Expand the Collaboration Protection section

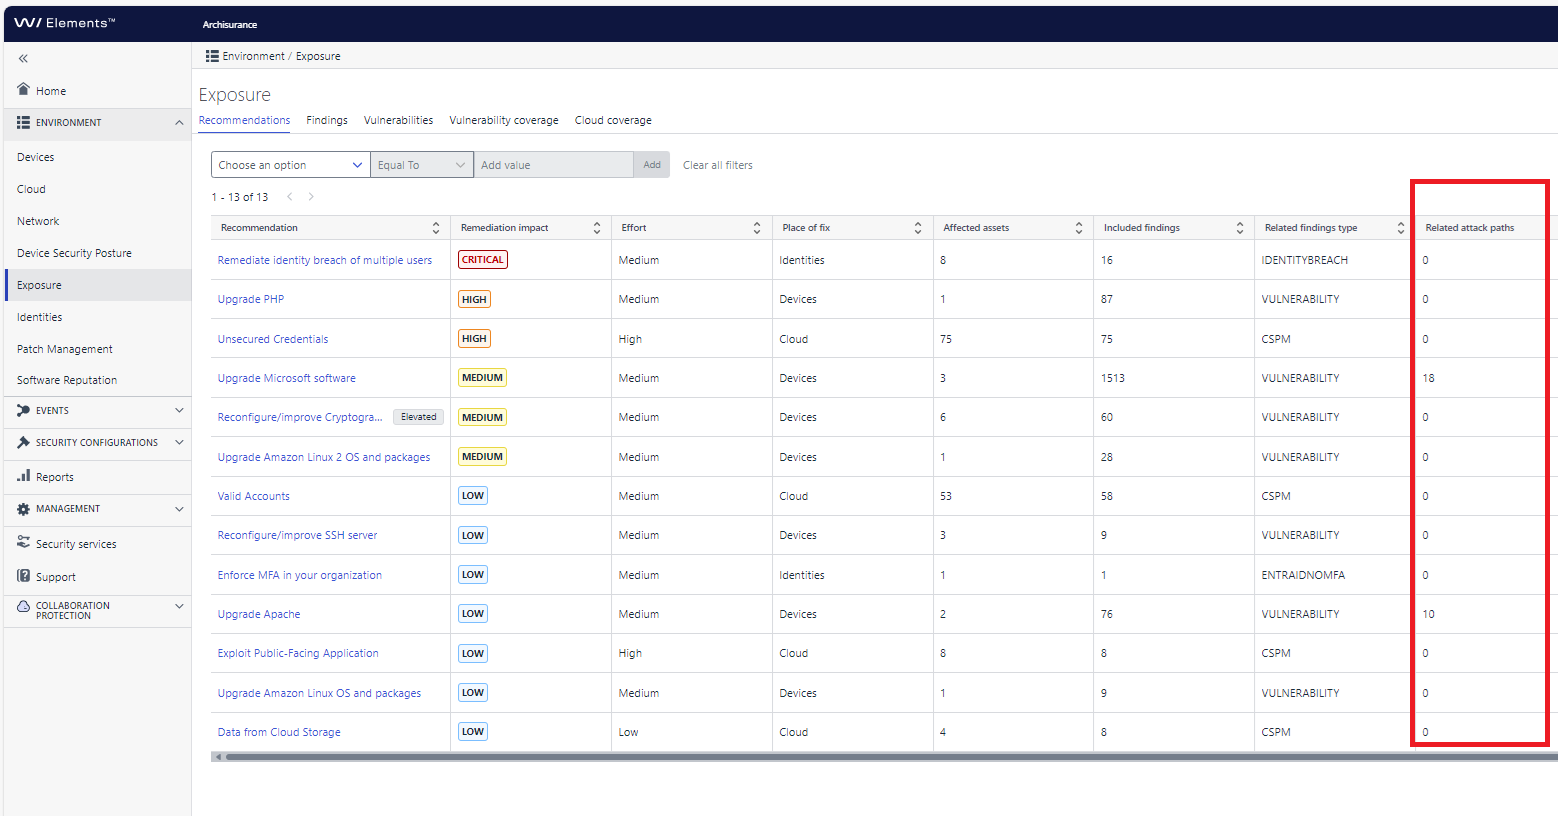coord(179,606)
